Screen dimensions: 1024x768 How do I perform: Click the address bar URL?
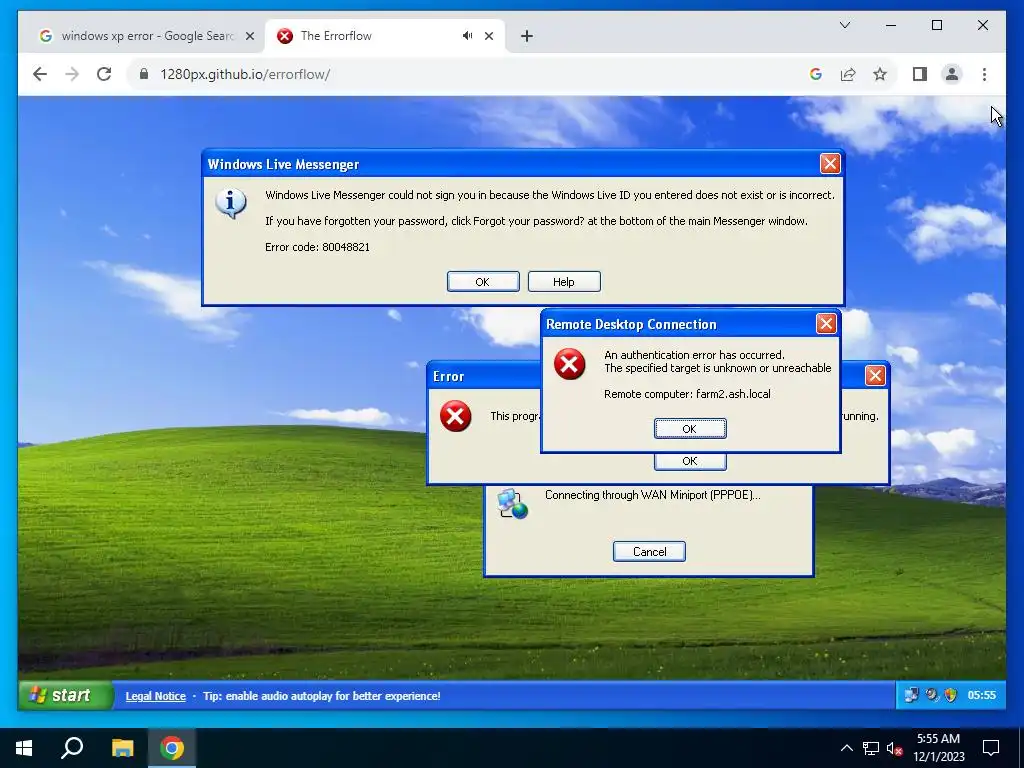click(x=245, y=74)
